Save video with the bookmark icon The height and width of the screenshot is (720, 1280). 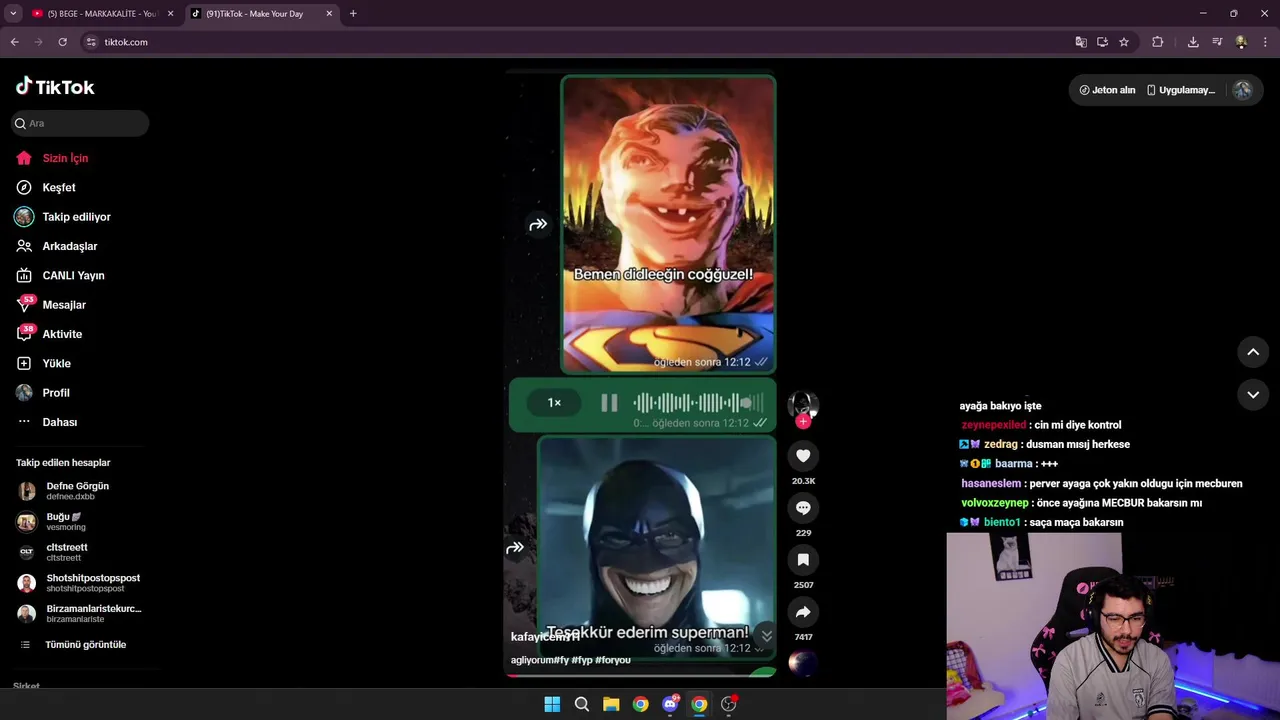pos(803,560)
